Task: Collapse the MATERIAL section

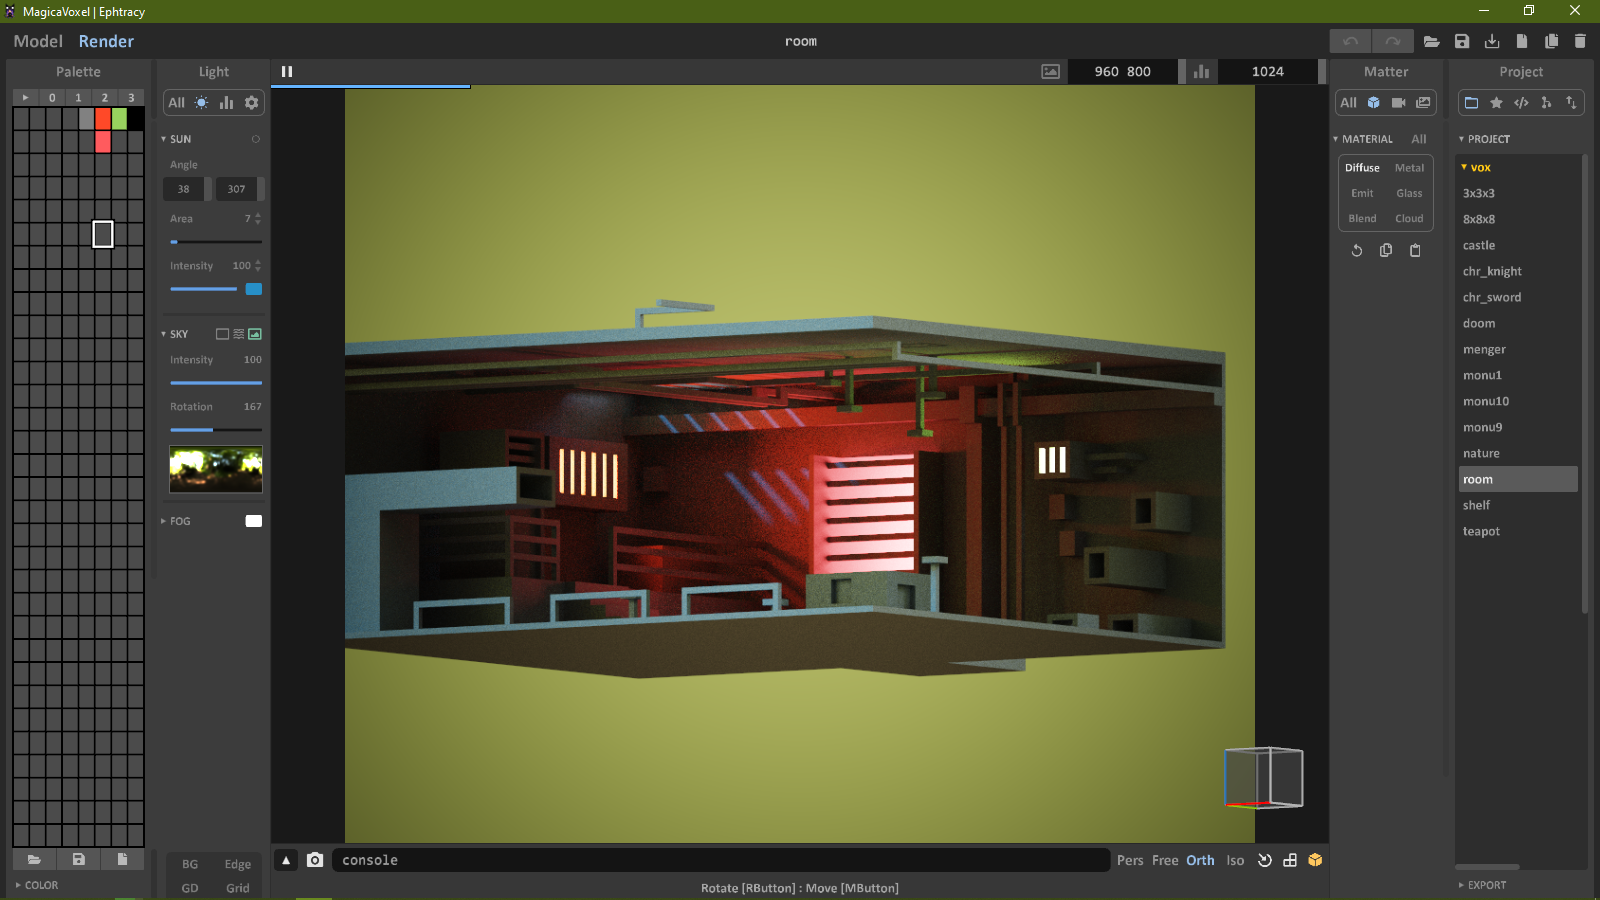Action: point(1363,139)
